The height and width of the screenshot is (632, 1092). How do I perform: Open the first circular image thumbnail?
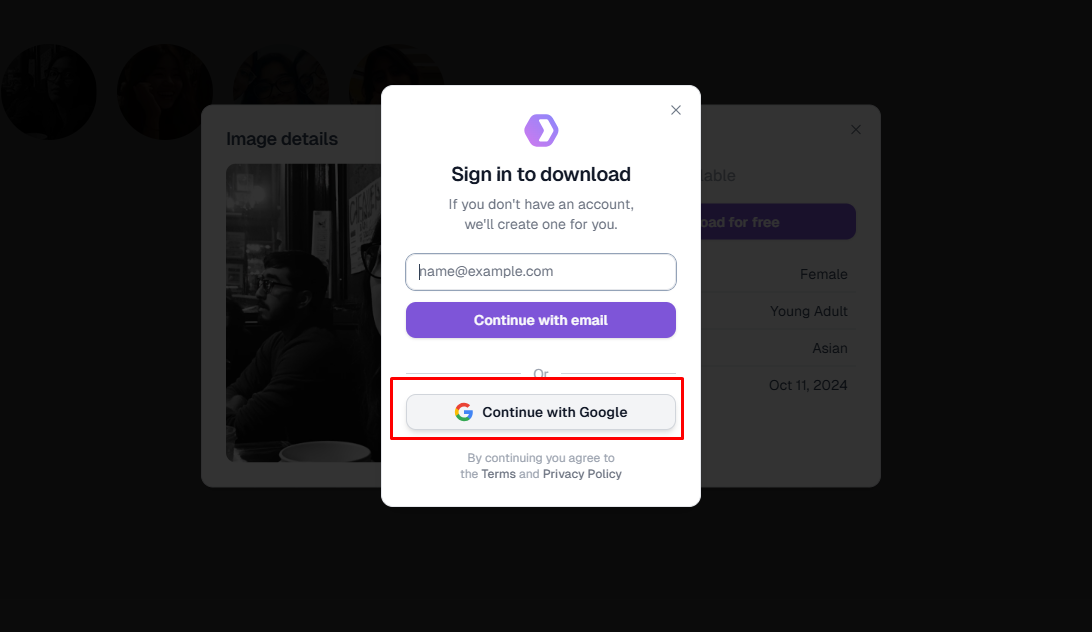click(x=49, y=92)
